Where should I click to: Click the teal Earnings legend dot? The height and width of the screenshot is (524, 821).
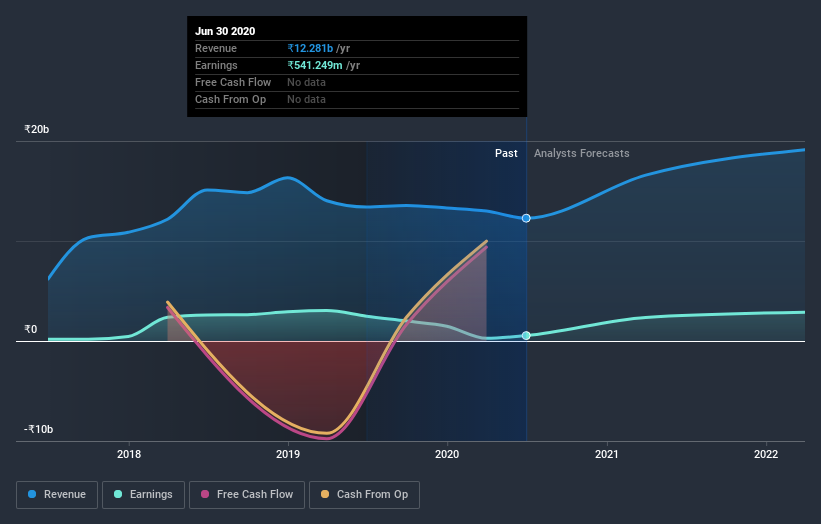tap(118, 494)
